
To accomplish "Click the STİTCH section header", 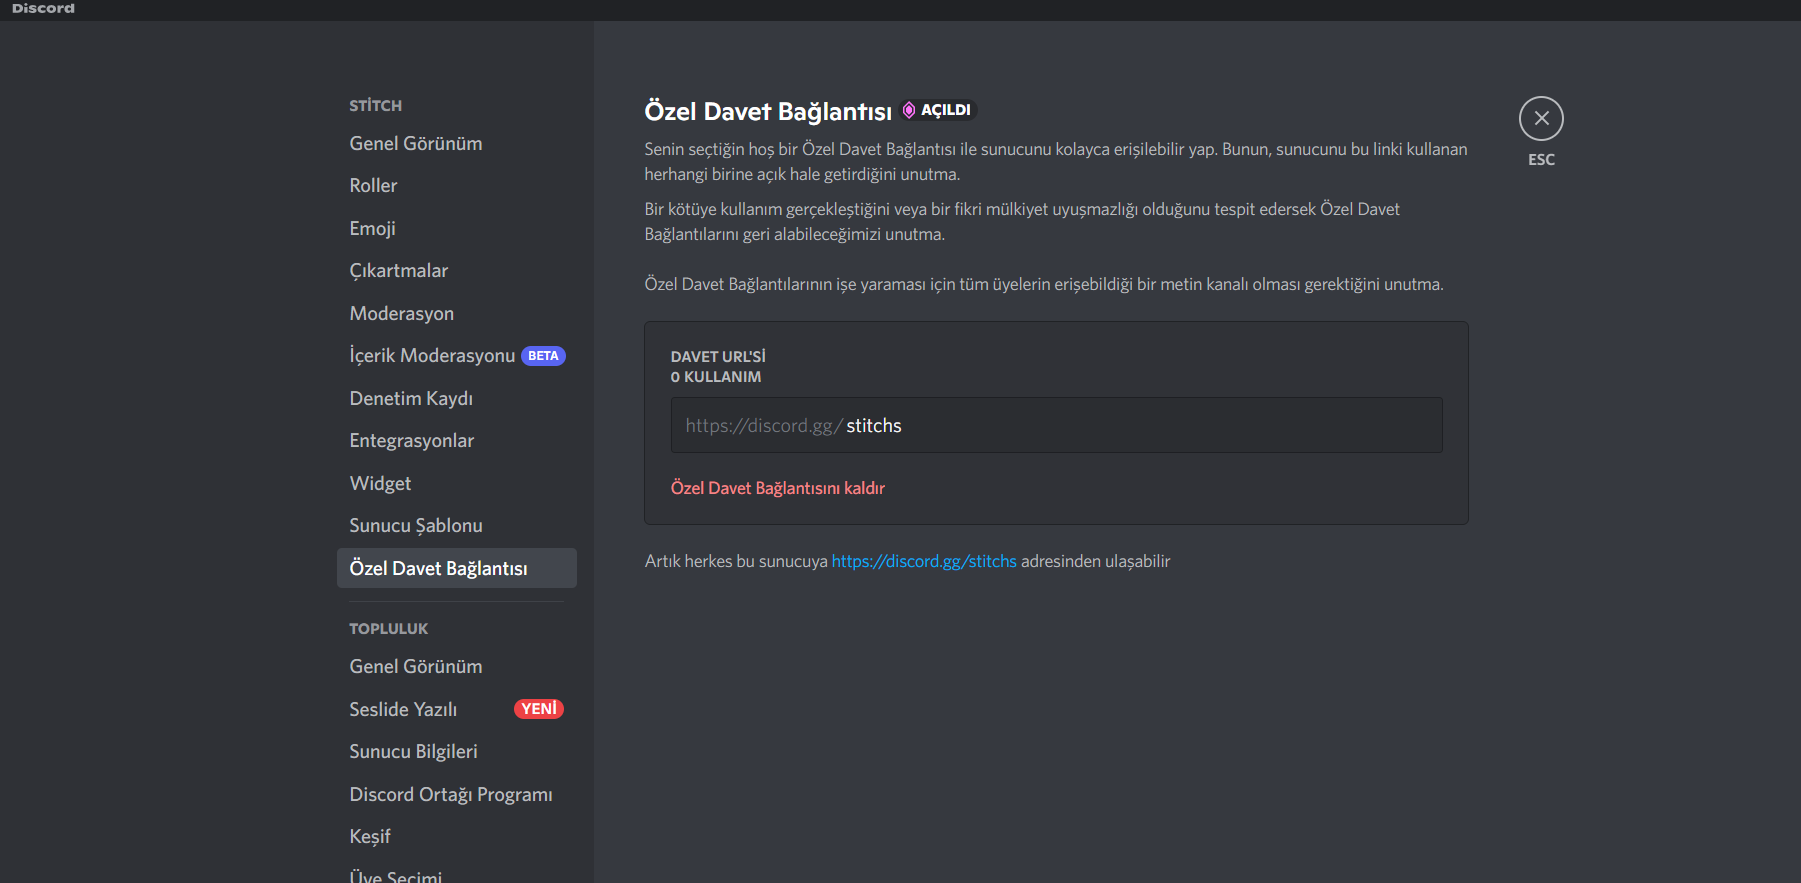I will point(376,106).
